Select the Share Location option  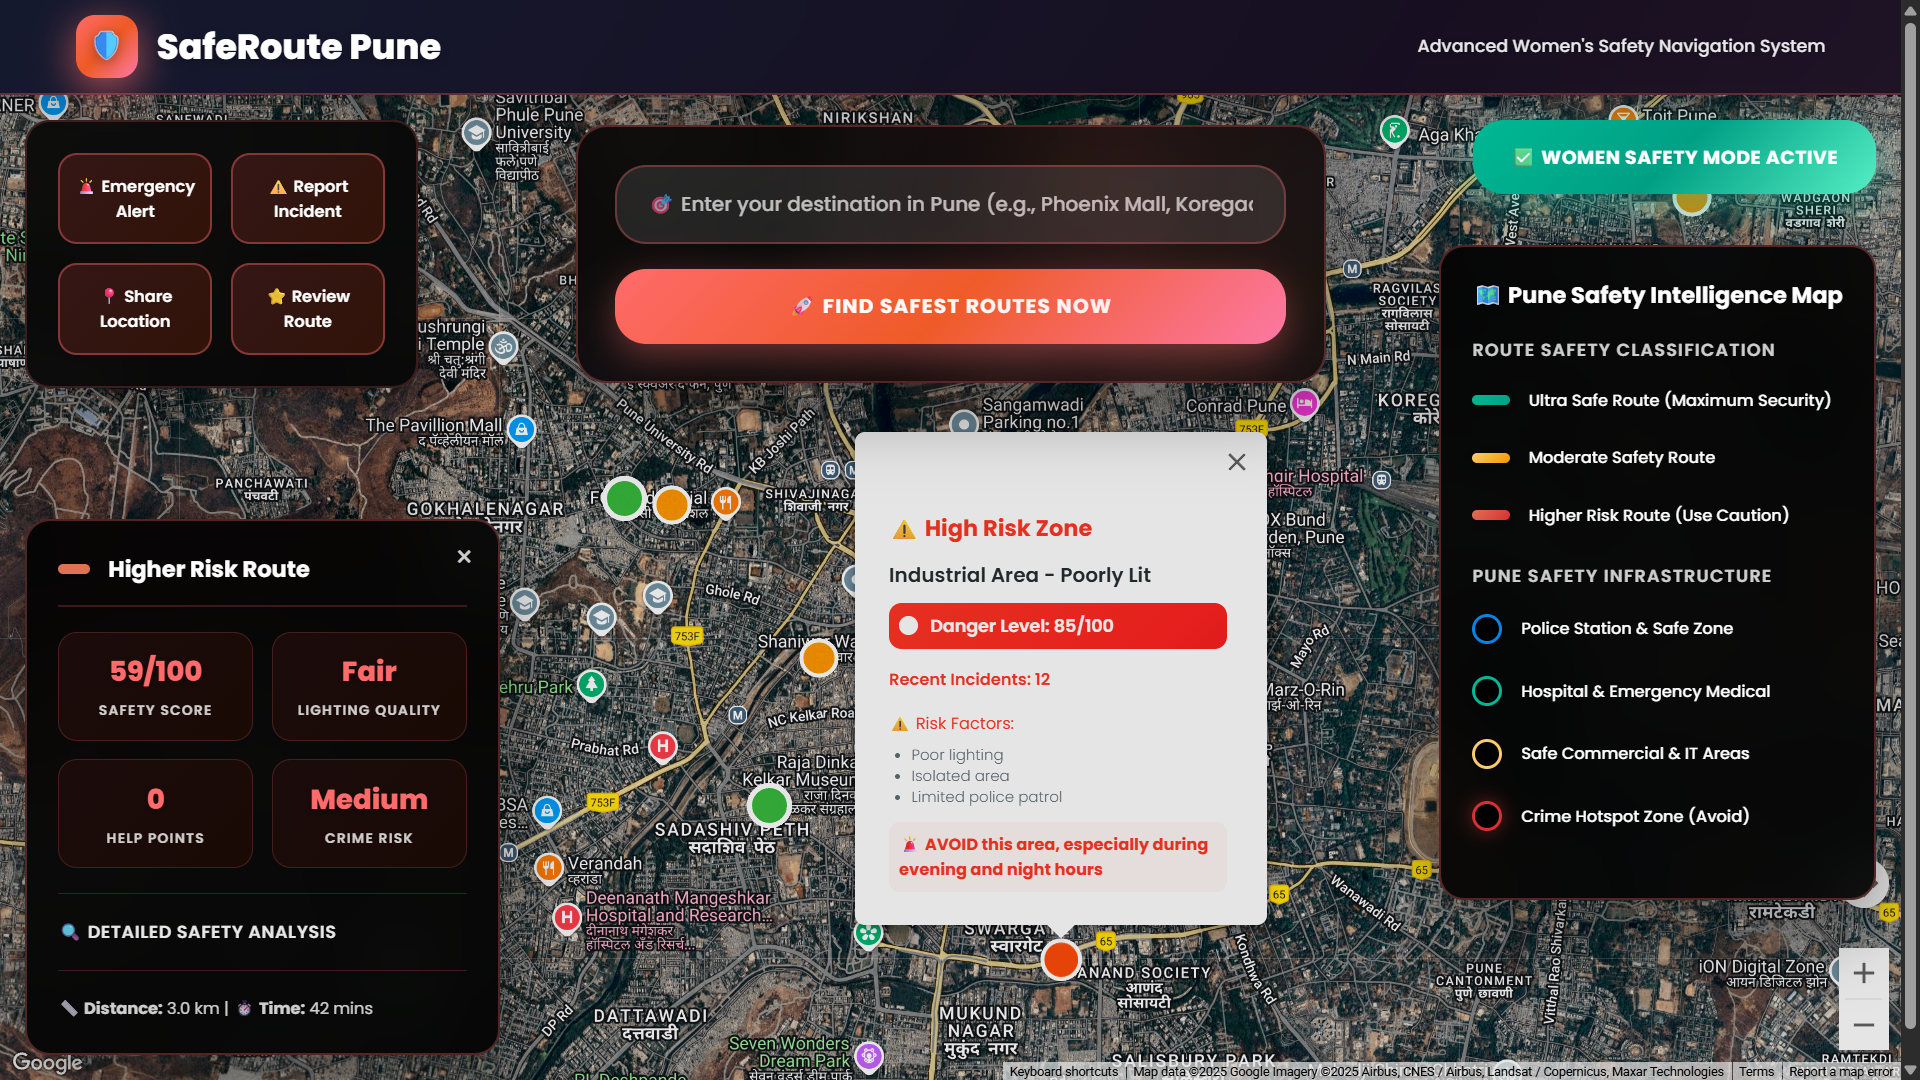pyautogui.click(x=135, y=309)
